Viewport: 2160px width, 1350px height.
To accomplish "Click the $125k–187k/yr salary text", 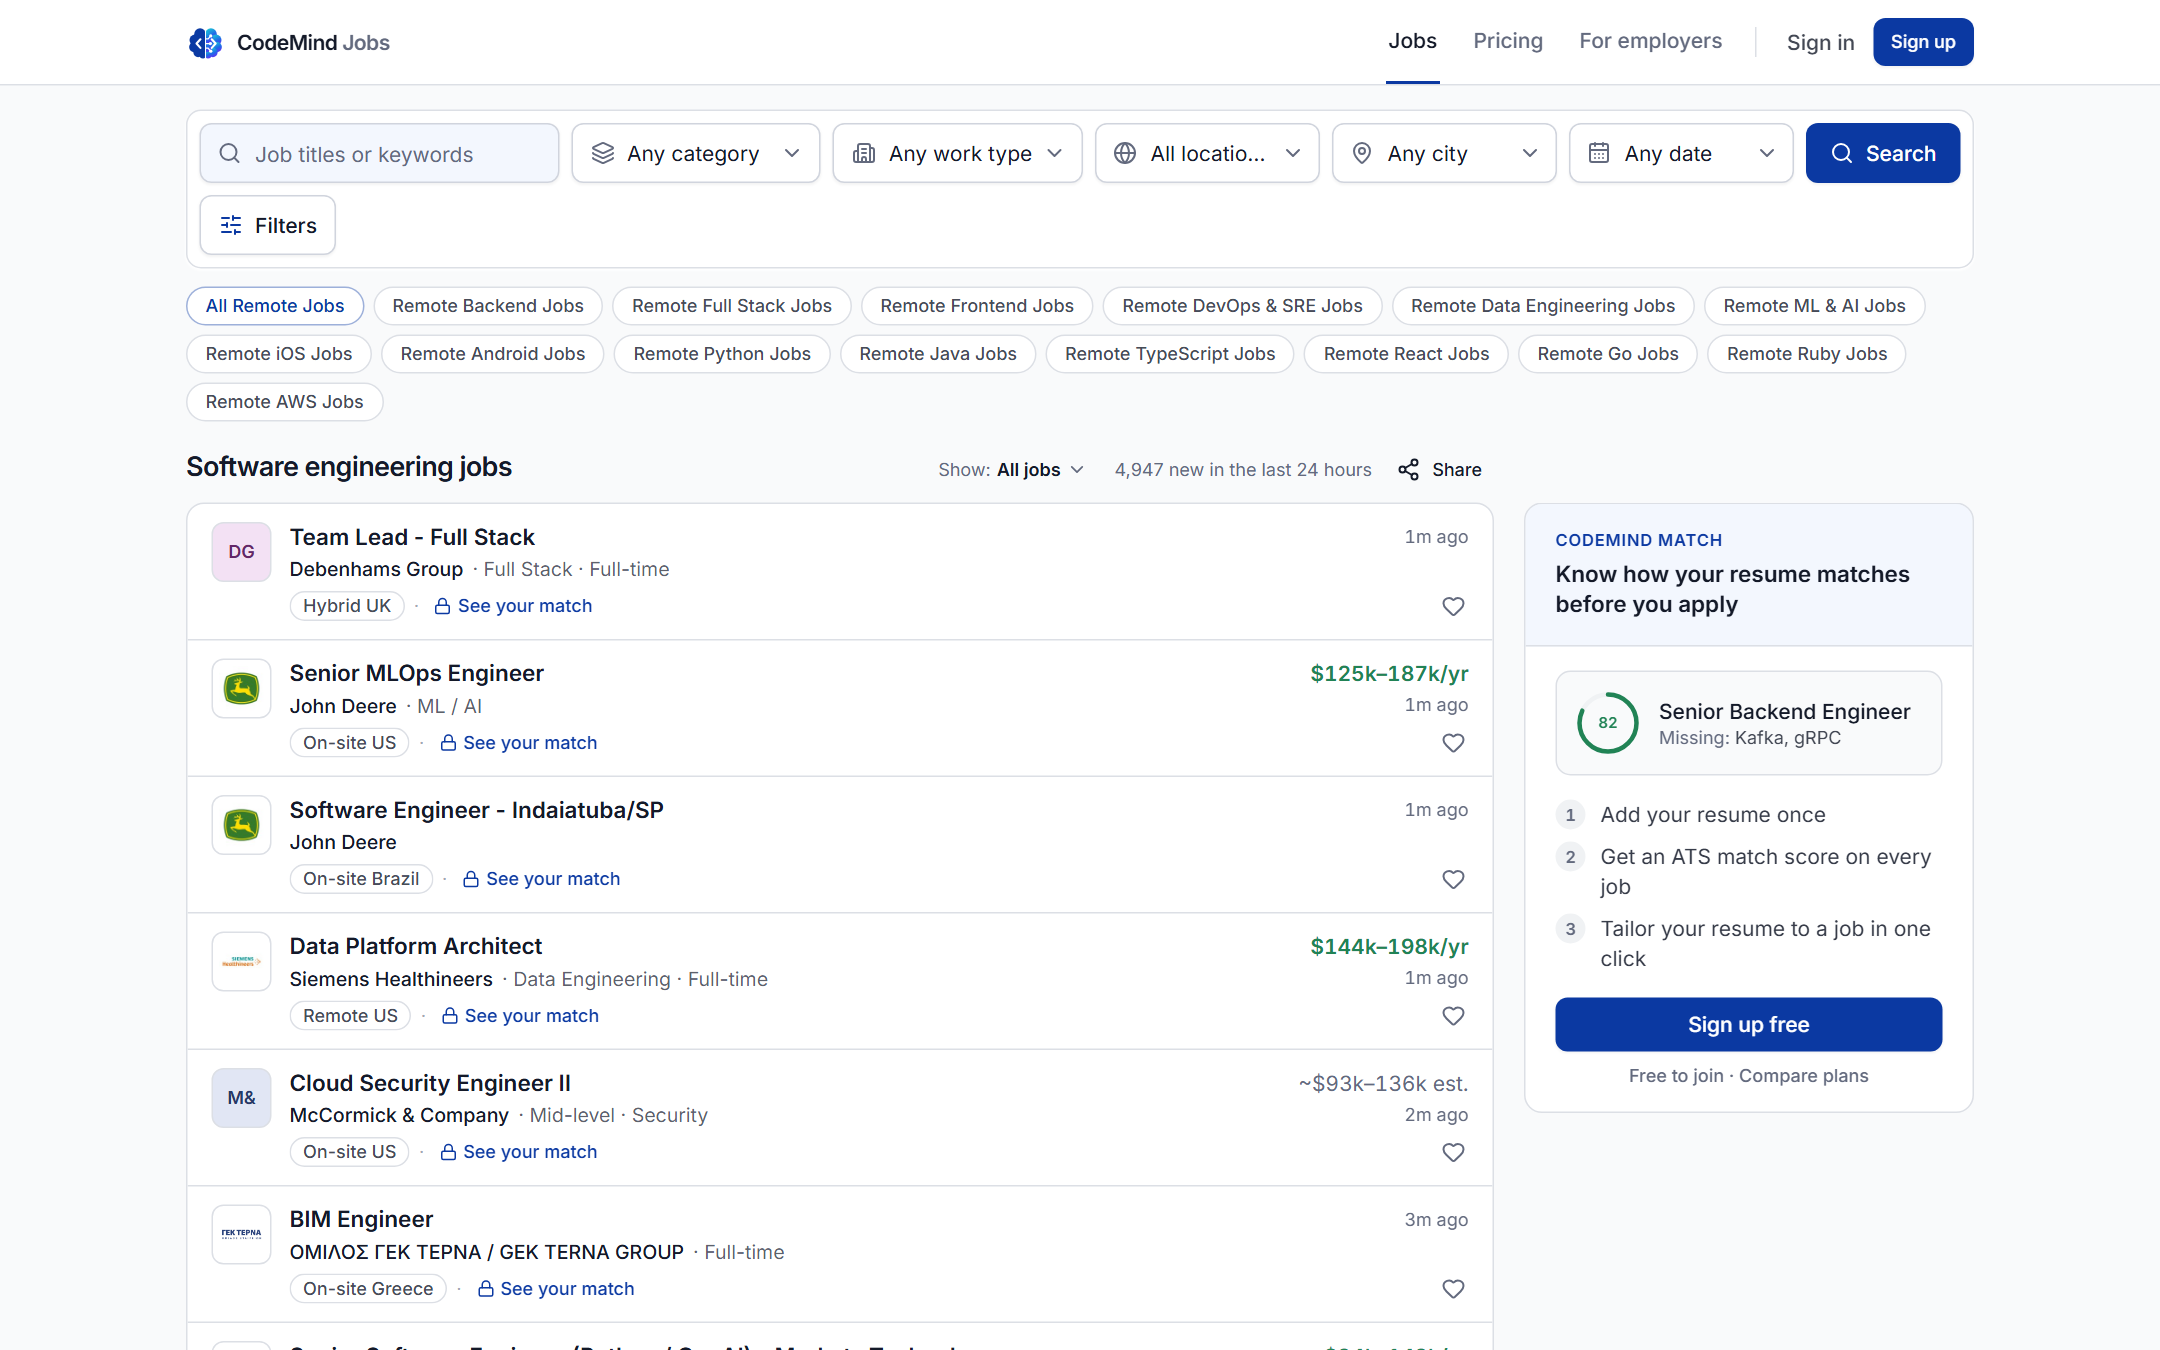I will pos(1389,673).
